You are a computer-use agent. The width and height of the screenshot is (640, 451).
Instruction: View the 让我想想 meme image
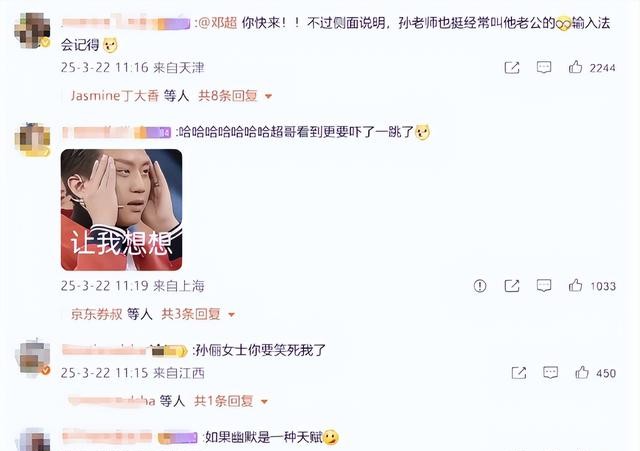[x=122, y=210]
